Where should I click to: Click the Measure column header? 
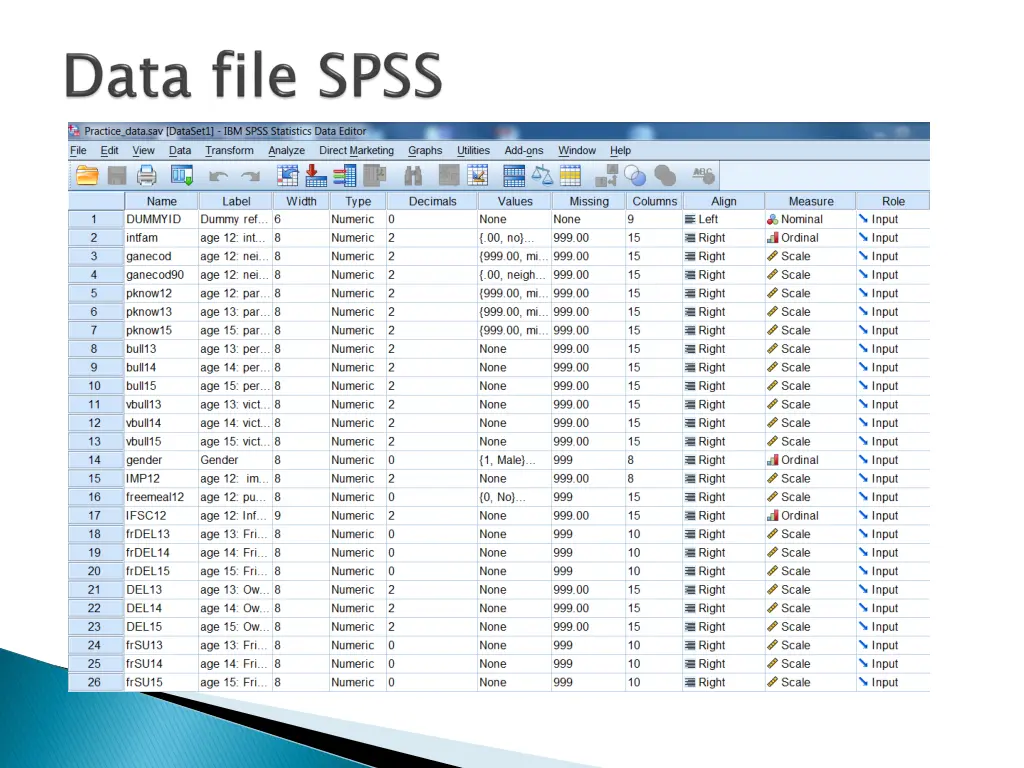pyautogui.click(x=810, y=201)
